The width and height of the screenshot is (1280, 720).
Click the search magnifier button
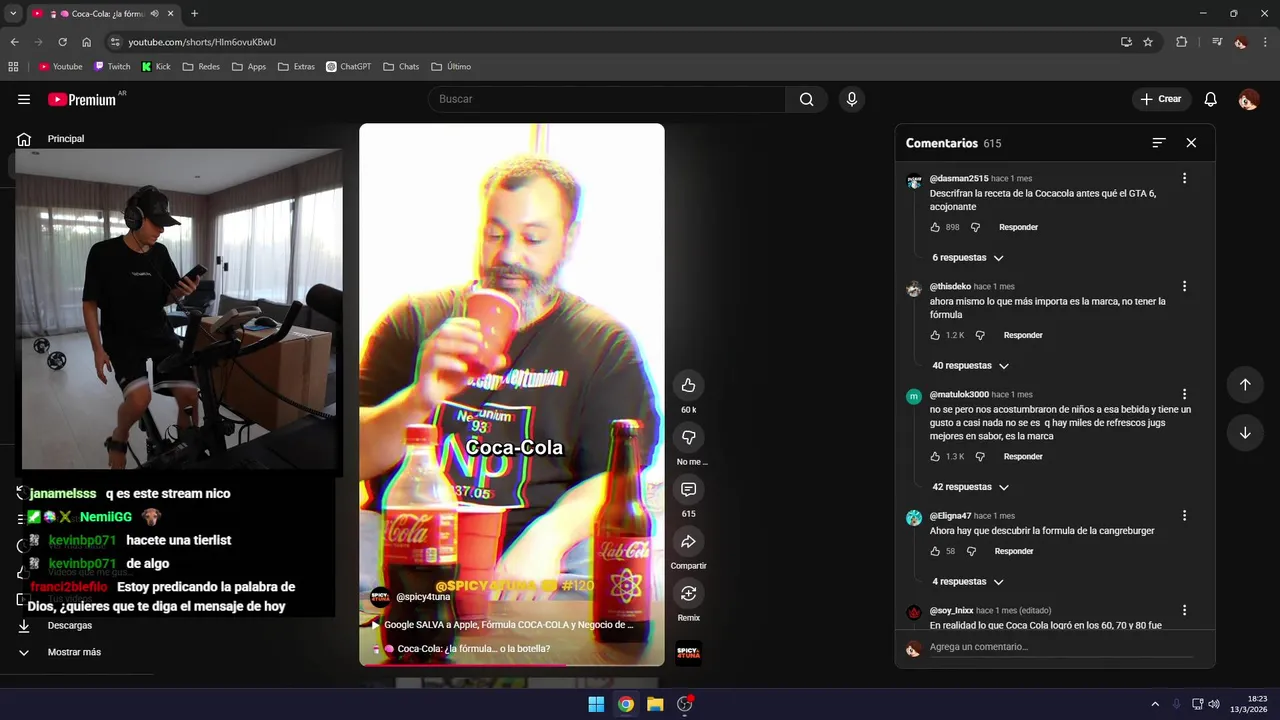pyautogui.click(x=806, y=99)
